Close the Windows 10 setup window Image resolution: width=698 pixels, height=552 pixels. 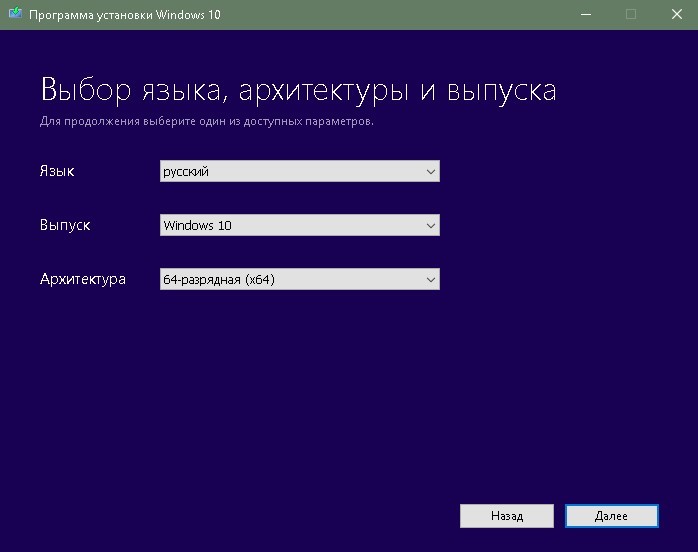point(677,15)
